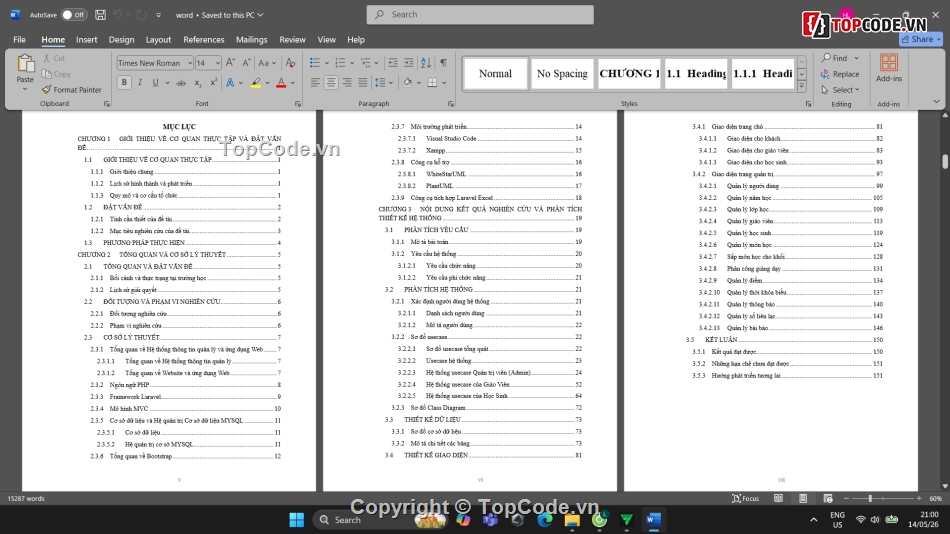Viewport: 950px width, 534px height.
Task: Open the File menu
Action: tap(19, 39)
